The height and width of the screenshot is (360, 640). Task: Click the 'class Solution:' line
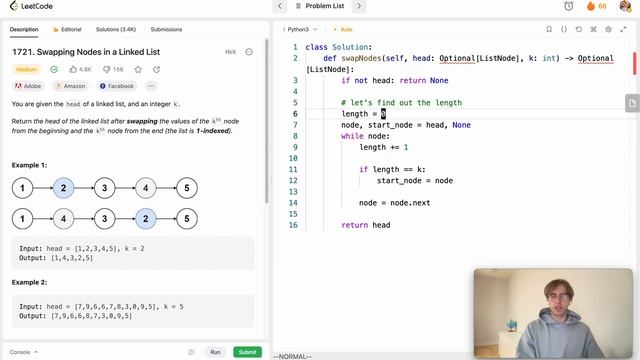pos(338,47)
